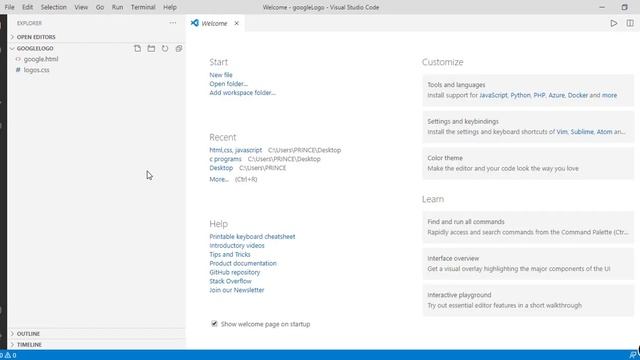Open the Interactive playground card
This screenshot has height=360, width=640.
pos(528,300)
